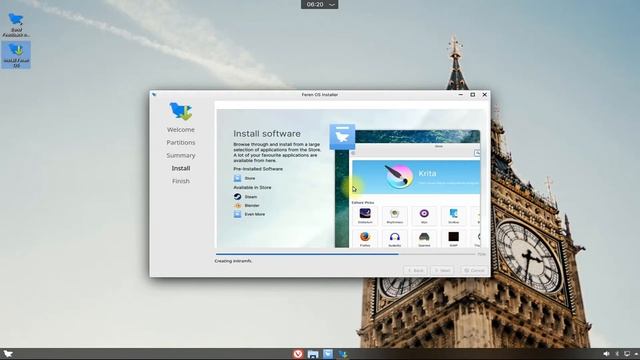Close the Feren OS Installer window

484,95
